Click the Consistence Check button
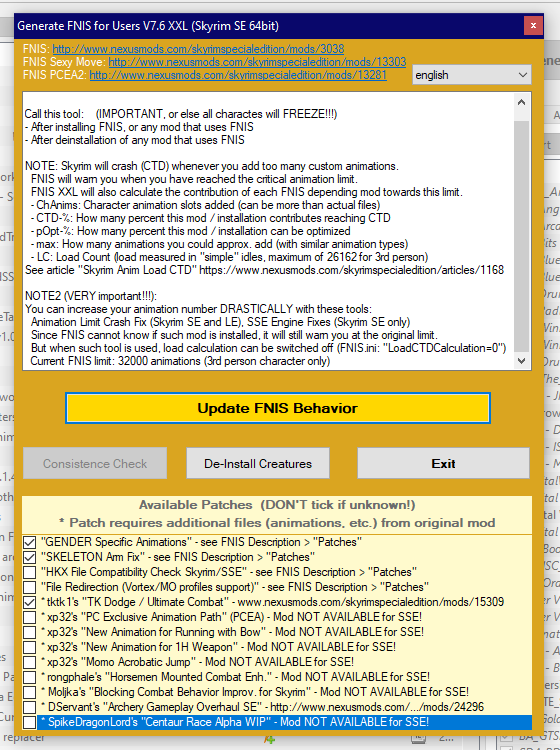 click(95, 463)
